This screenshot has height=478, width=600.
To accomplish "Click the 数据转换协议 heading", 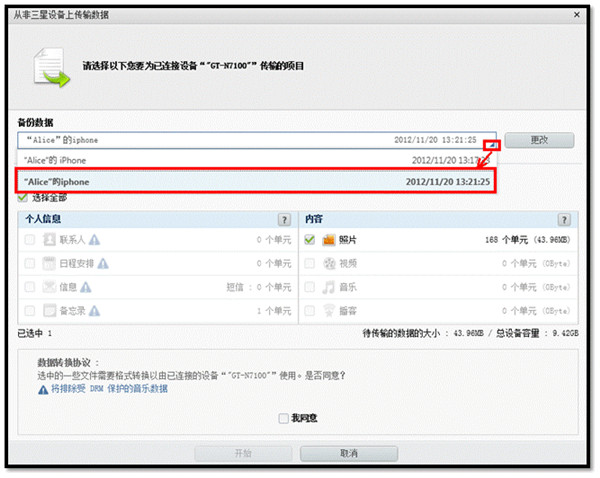I will [68, 362].
